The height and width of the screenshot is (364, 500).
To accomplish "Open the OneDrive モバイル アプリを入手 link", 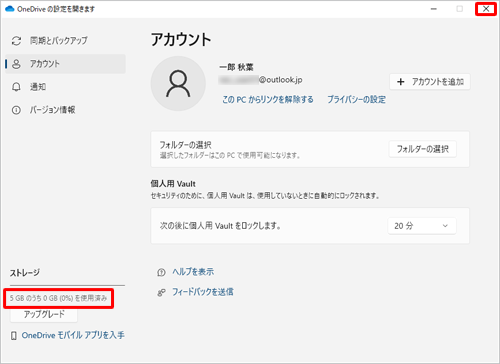I will [x=73, y=335].
